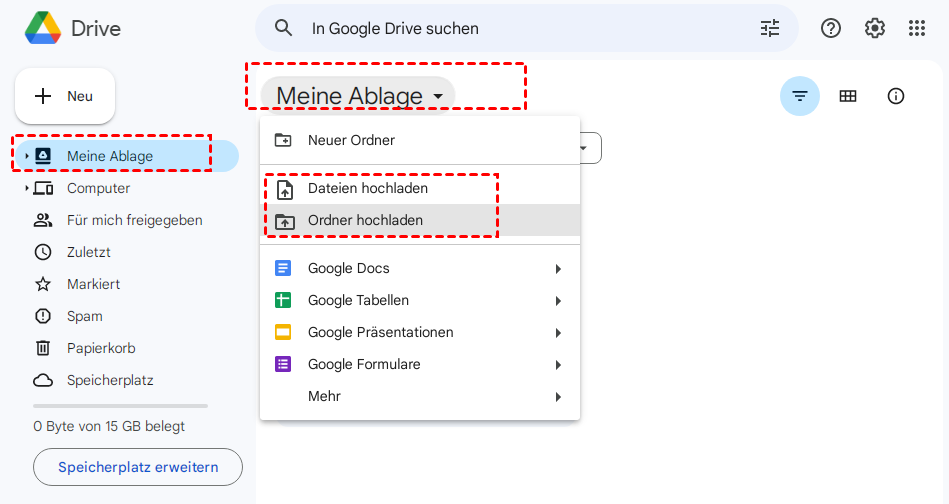The image size is (949, 504).
Task: Choose Dateien hochladen from menu
Action: click(367, 188)
